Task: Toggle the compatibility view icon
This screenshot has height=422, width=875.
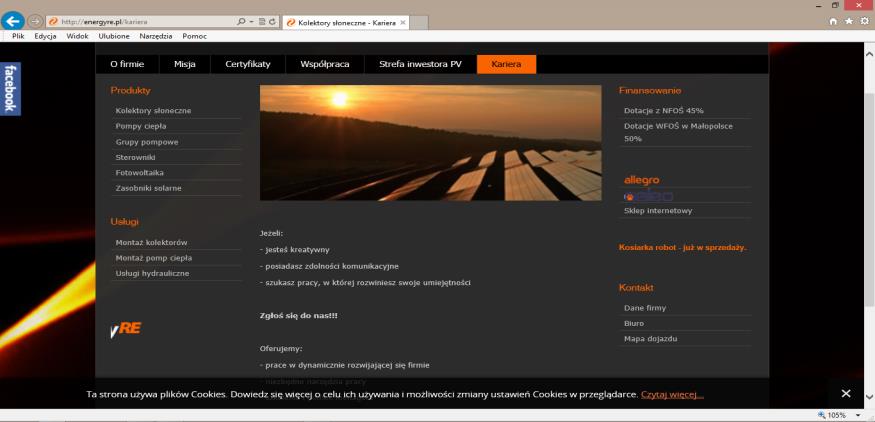Action: click(x=262, y=22)
